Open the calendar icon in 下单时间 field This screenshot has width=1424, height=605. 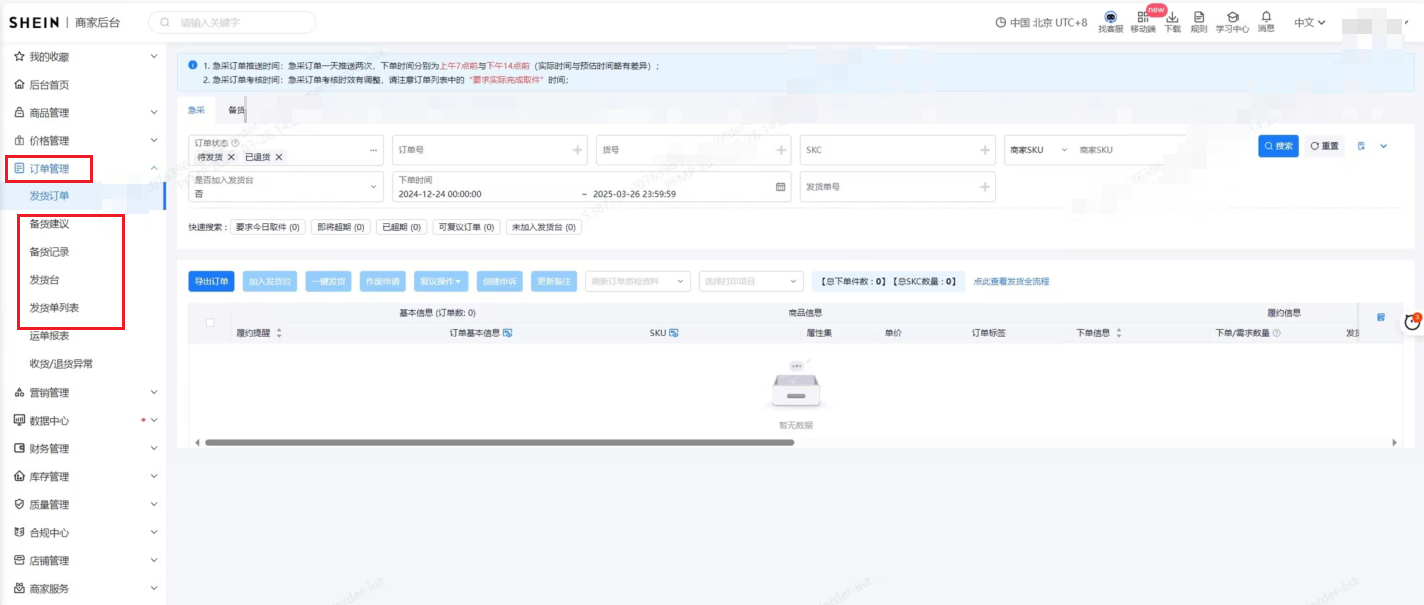(x=781, y=187)
